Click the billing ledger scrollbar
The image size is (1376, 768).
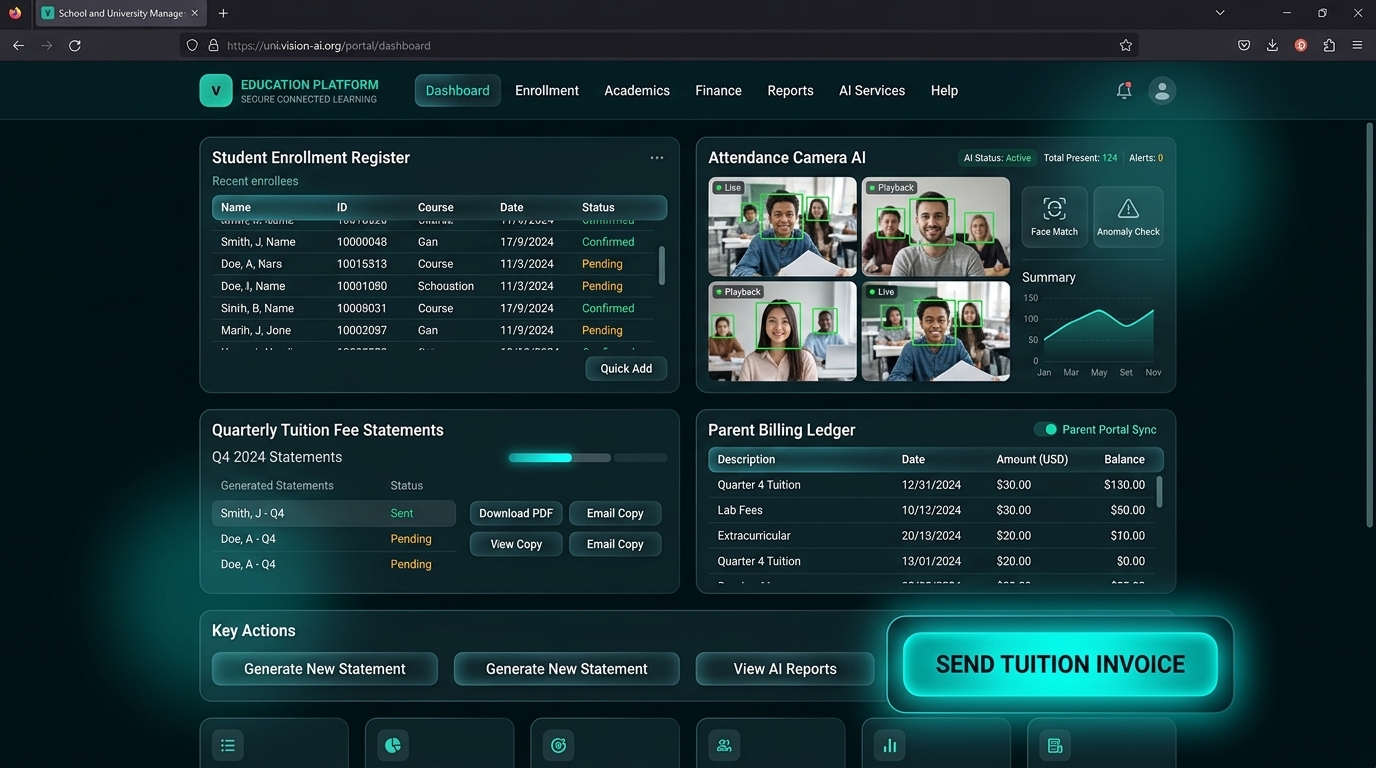pos(1160,492)
